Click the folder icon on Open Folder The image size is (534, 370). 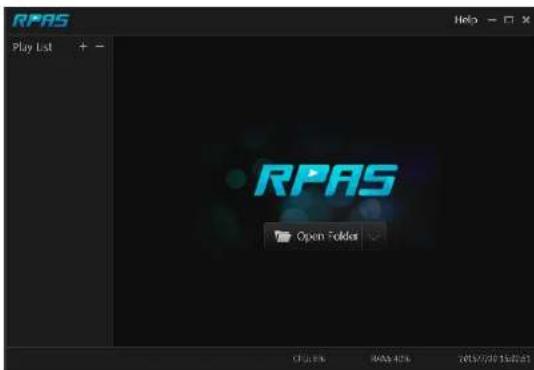coord(283,236)
